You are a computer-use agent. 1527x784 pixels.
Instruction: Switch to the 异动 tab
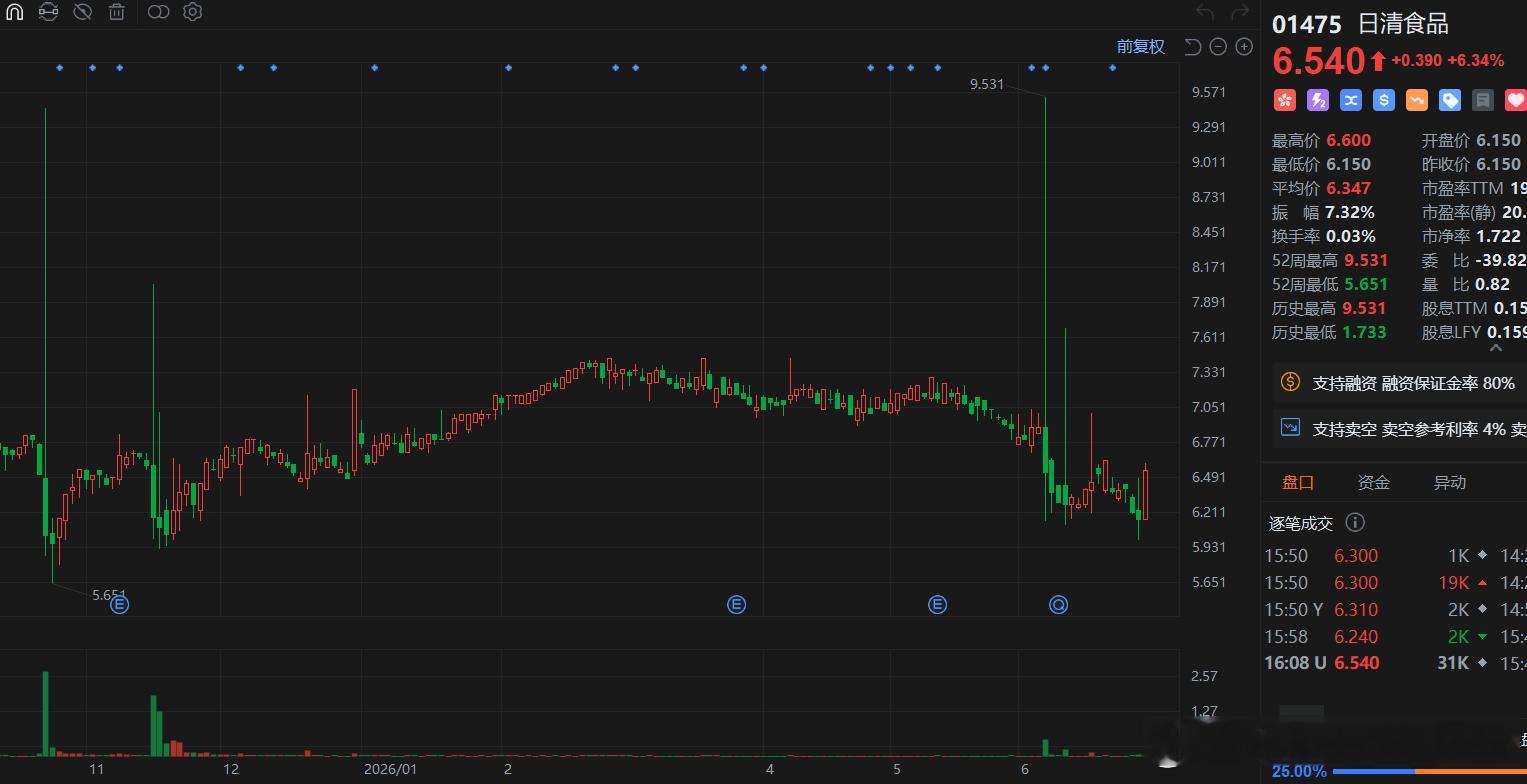(x=1450, y=482)
